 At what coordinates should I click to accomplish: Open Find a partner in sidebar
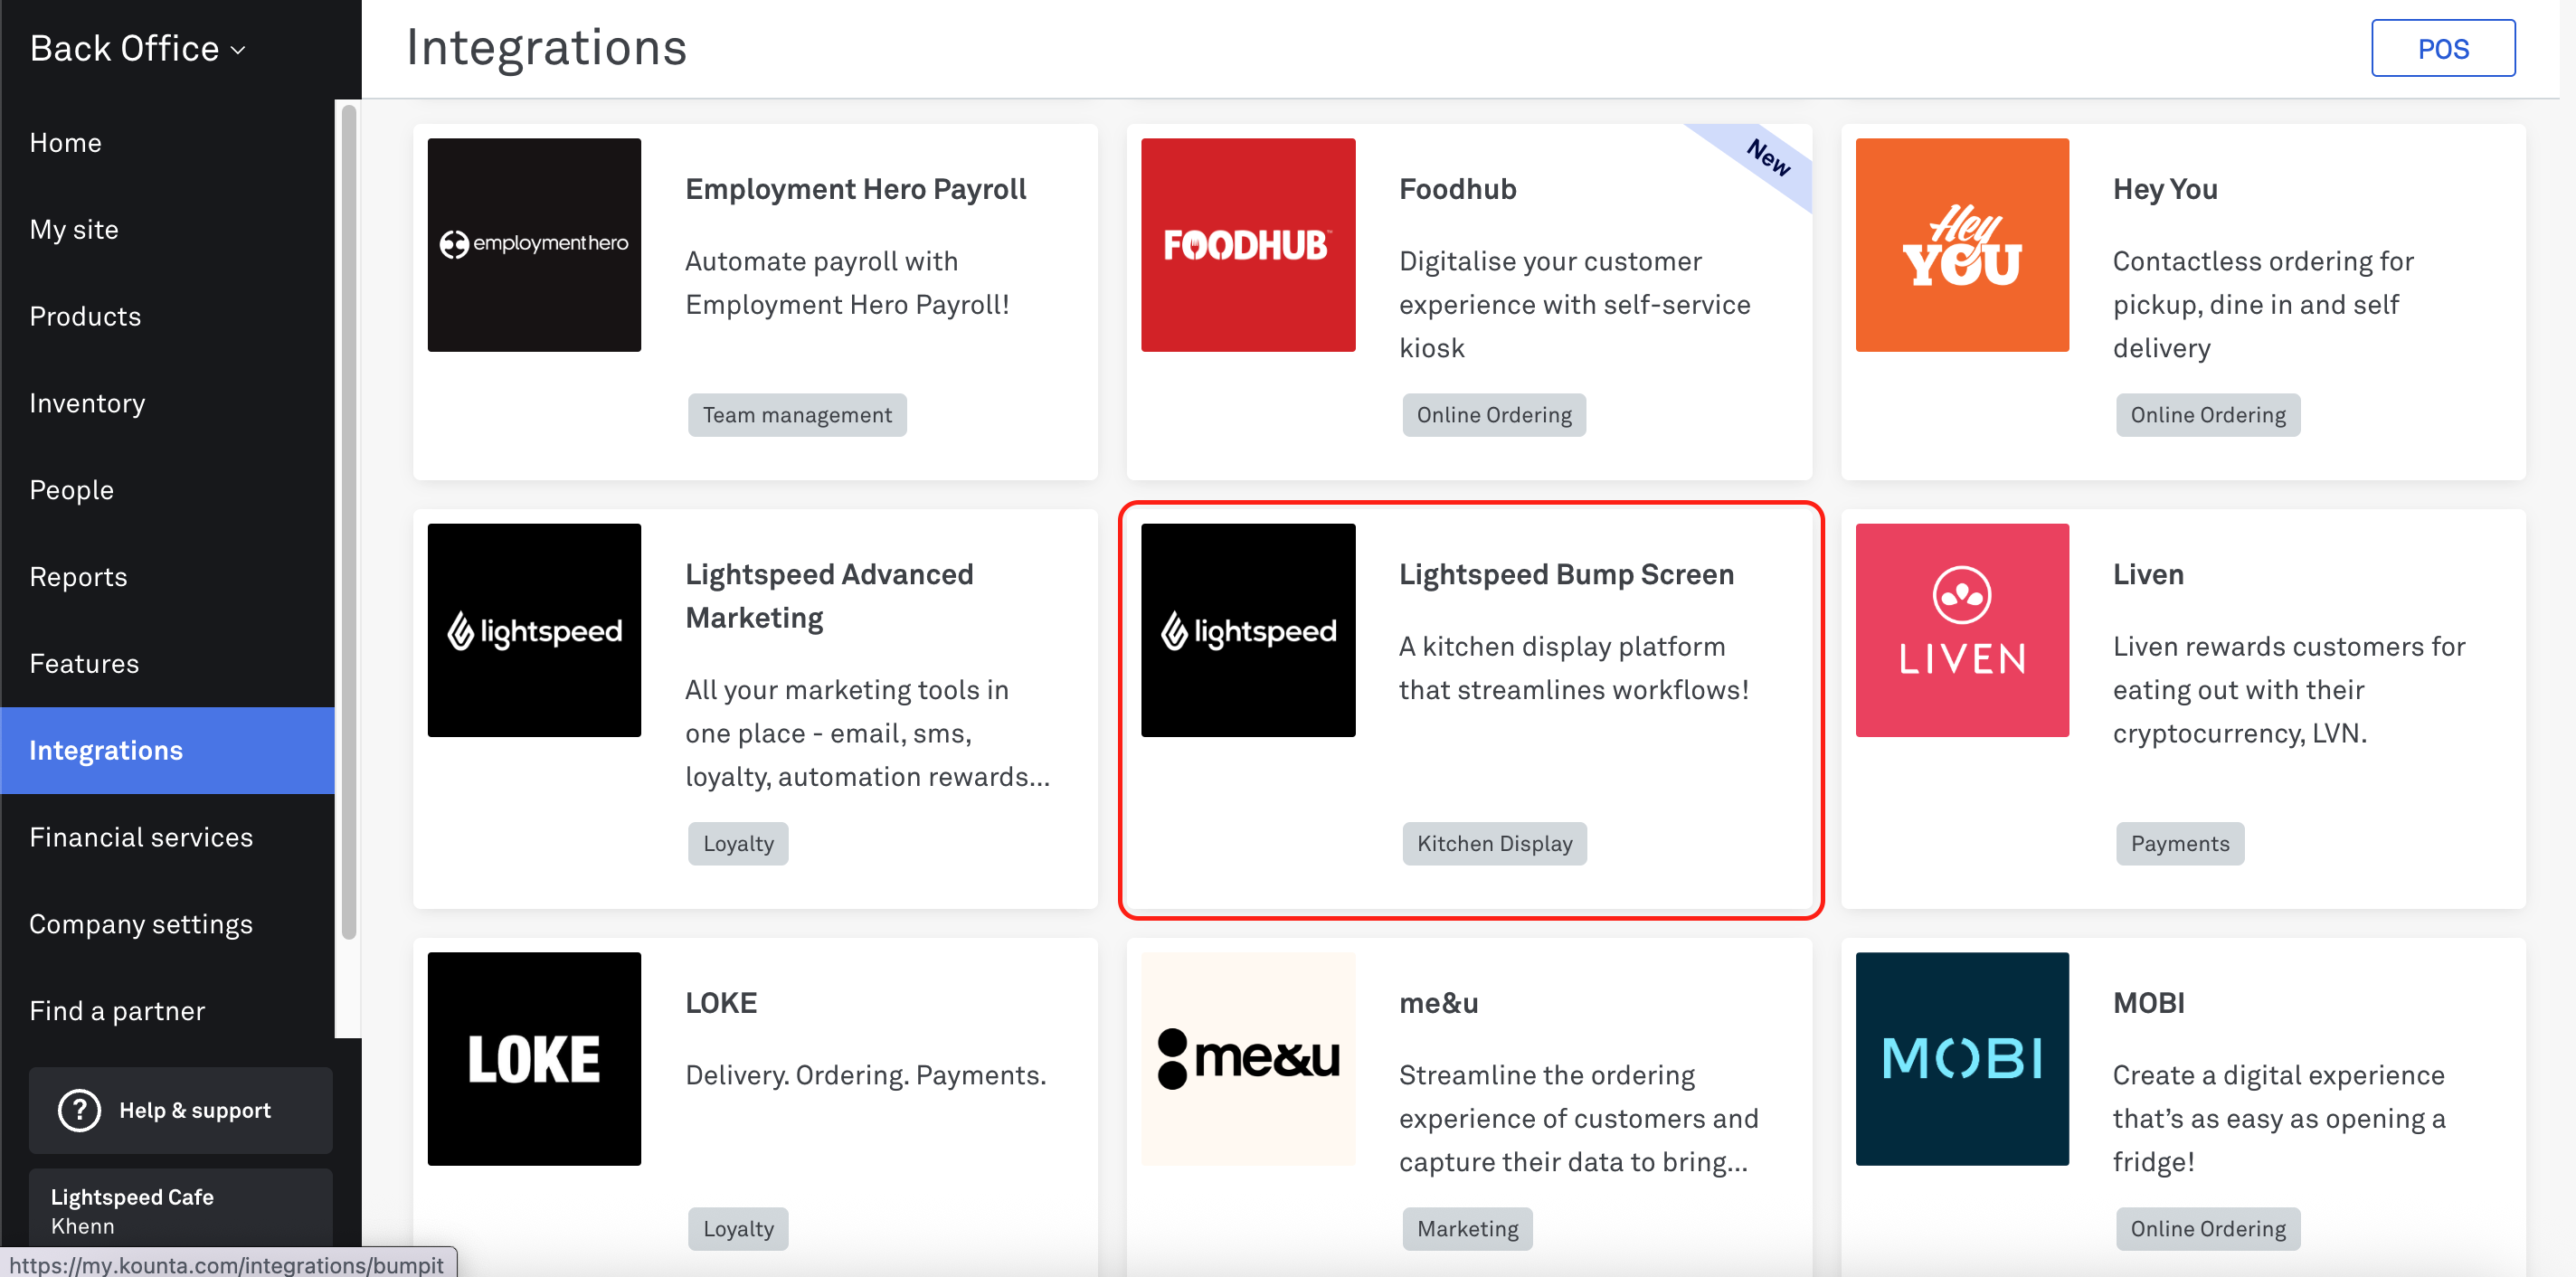point(167,1011)
